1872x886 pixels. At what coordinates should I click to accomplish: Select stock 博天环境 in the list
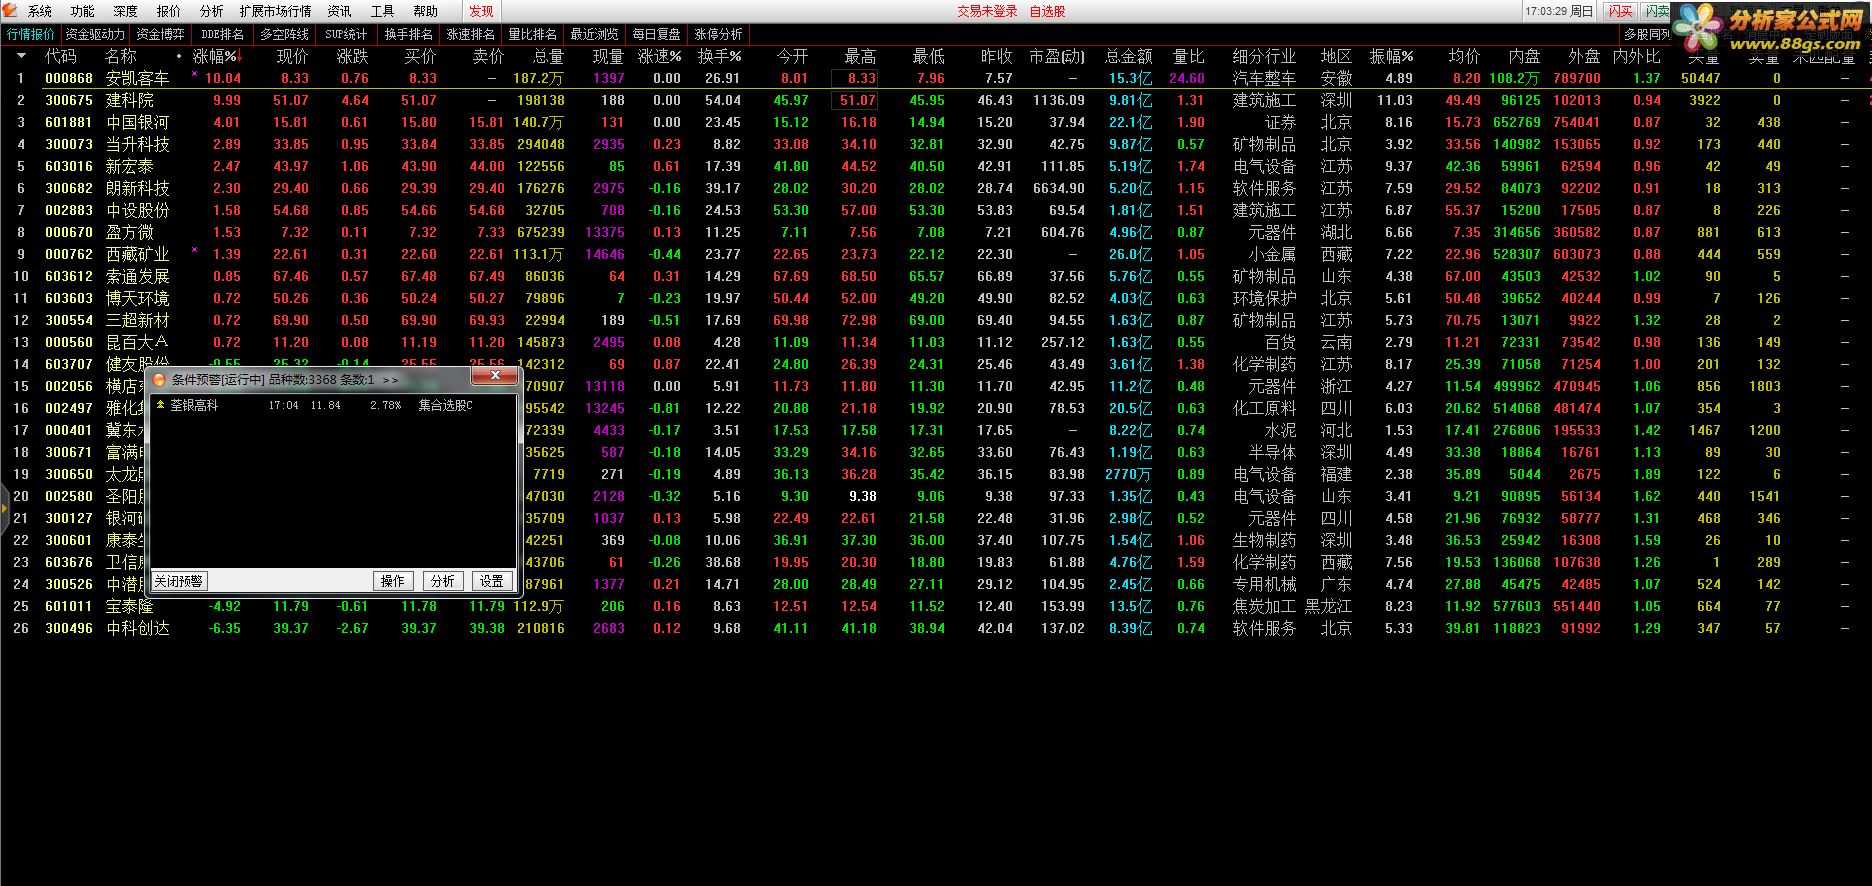(x=137, y=298)
